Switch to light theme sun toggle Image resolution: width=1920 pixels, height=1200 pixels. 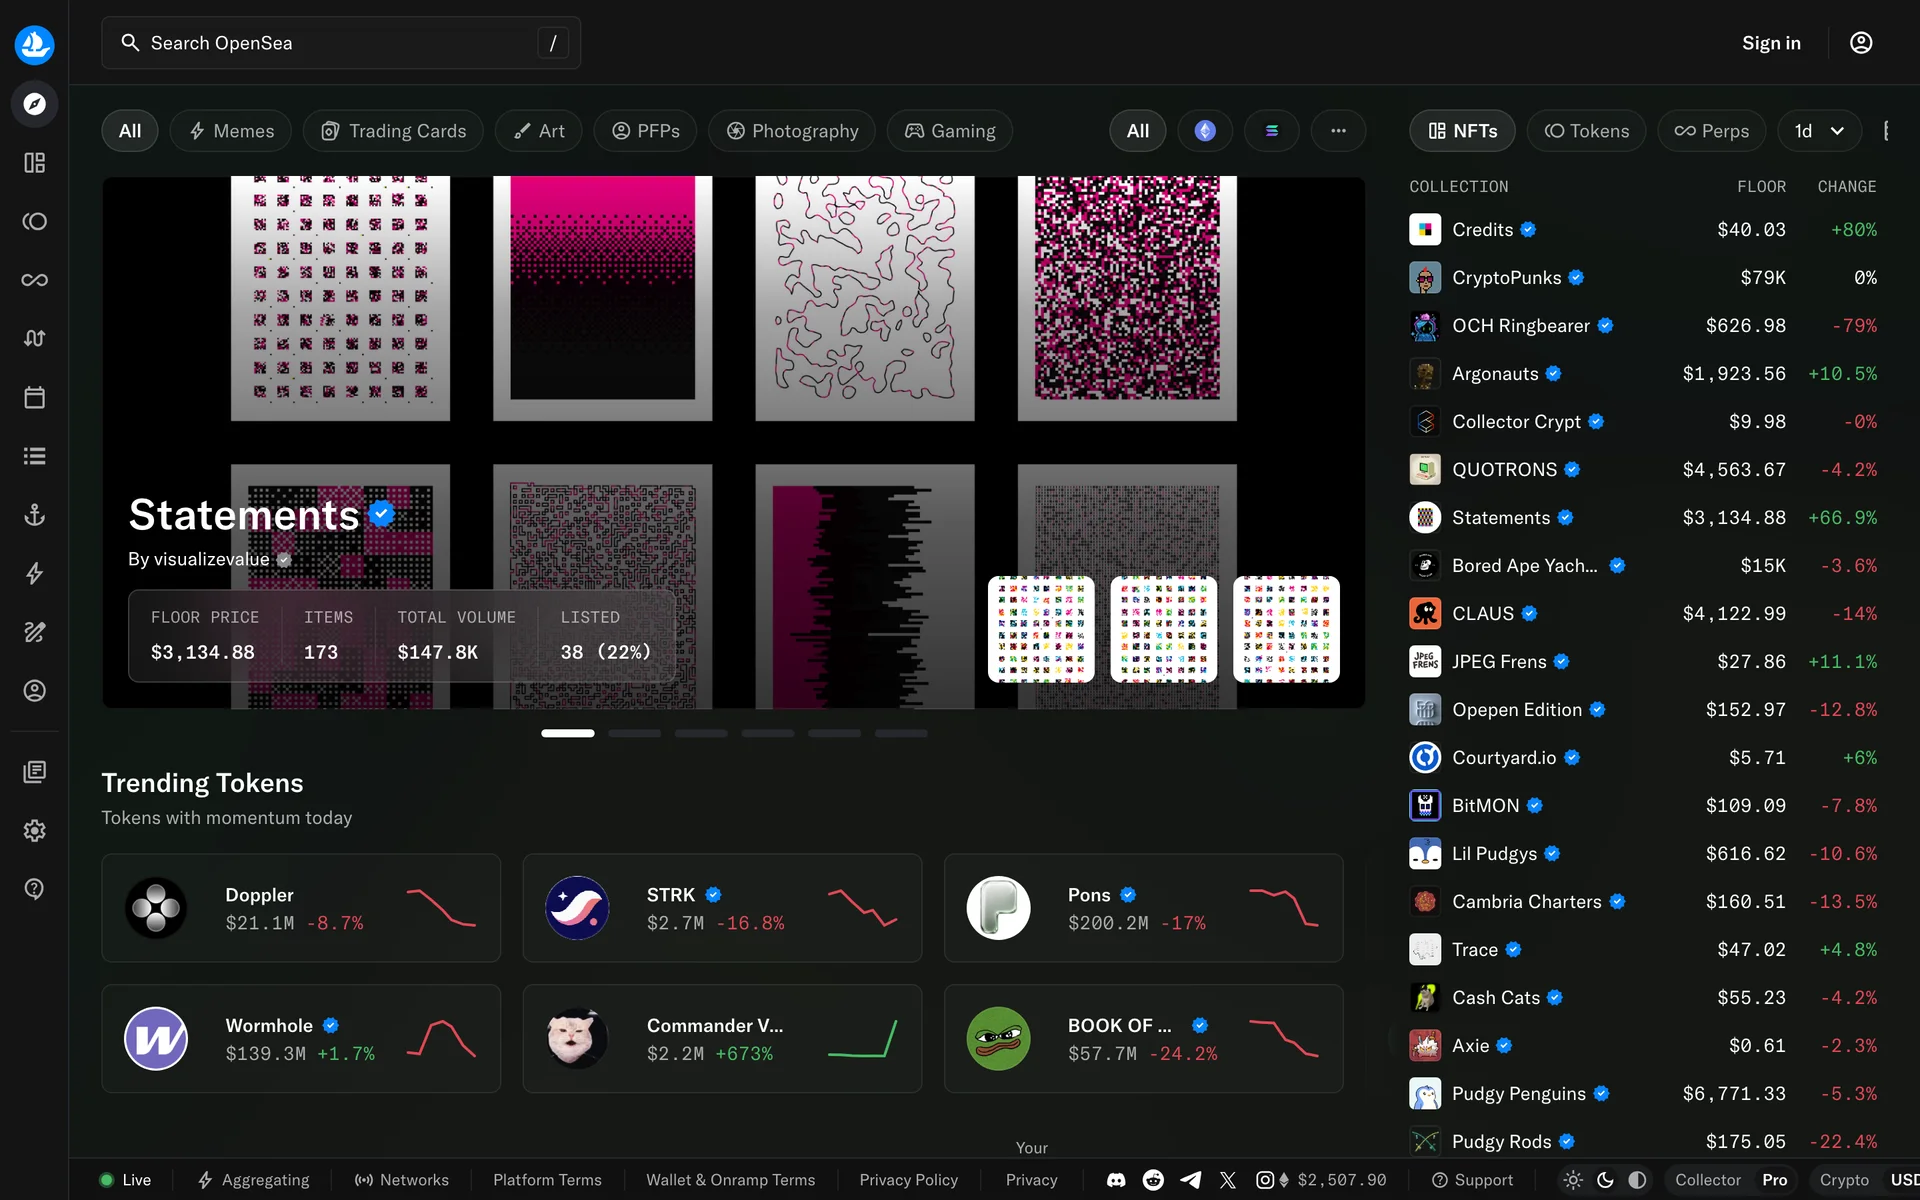click(1573, 1180)
